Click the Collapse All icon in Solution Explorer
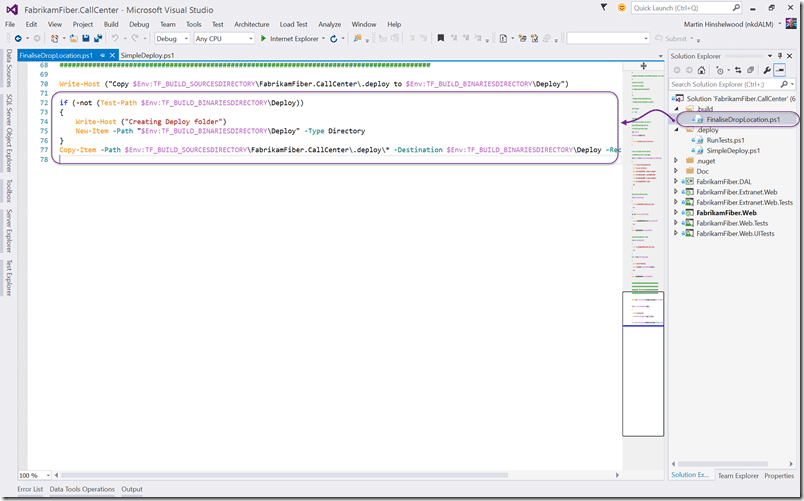Screen dimensions: 804x501 click(x=750, y=70)
